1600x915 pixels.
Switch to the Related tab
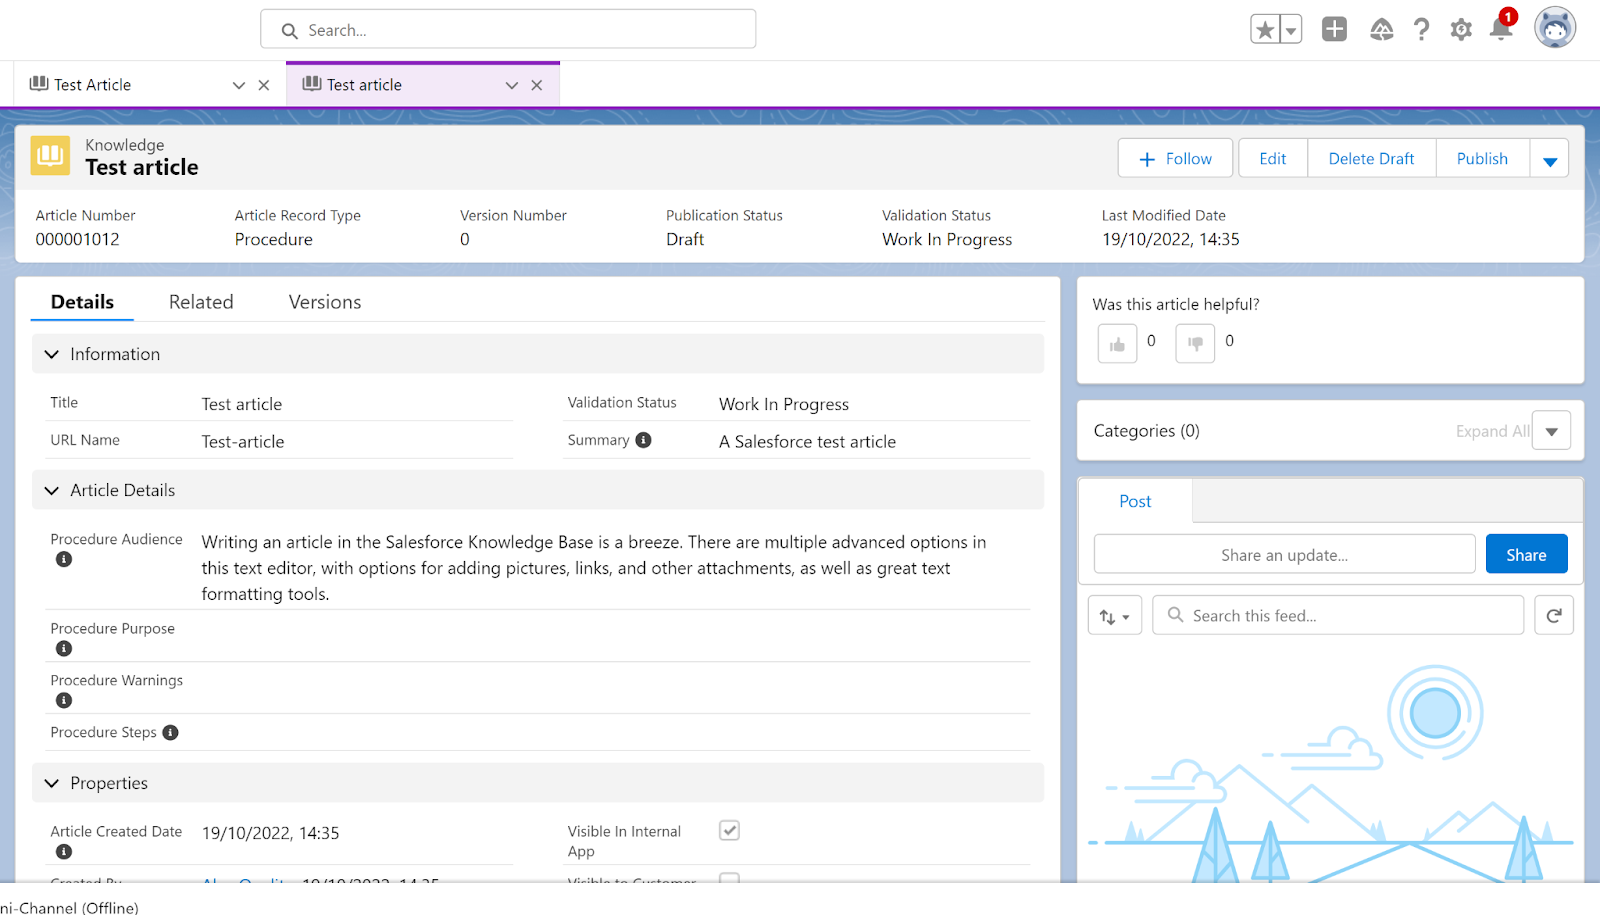coord(201,302)
